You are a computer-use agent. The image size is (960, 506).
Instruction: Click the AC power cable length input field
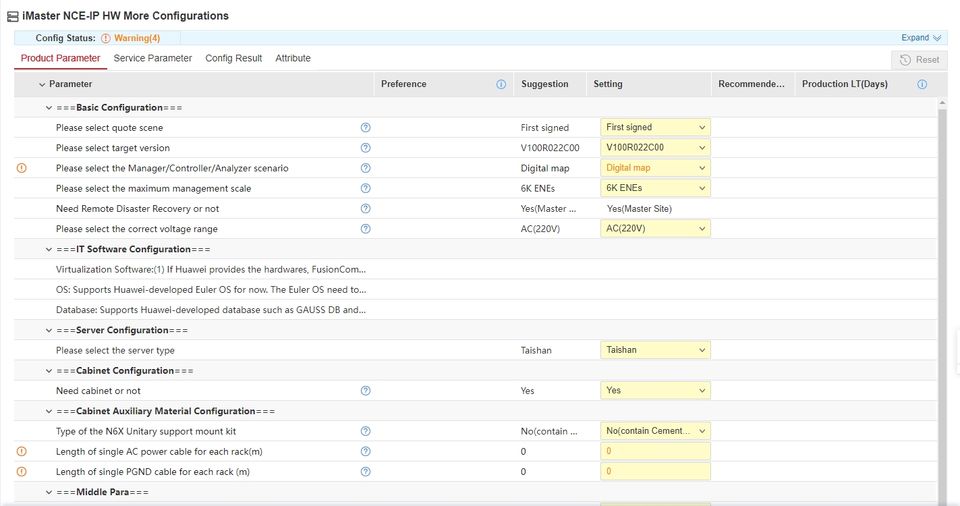click(655, 452)
